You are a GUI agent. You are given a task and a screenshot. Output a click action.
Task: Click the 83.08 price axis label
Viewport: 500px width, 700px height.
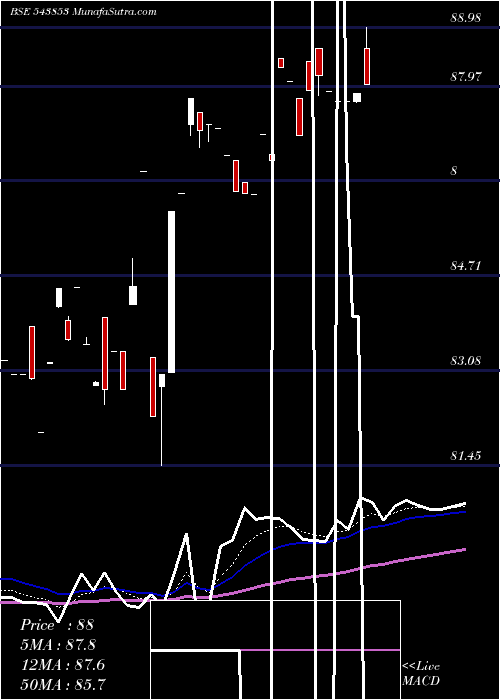tap(466, 361)
